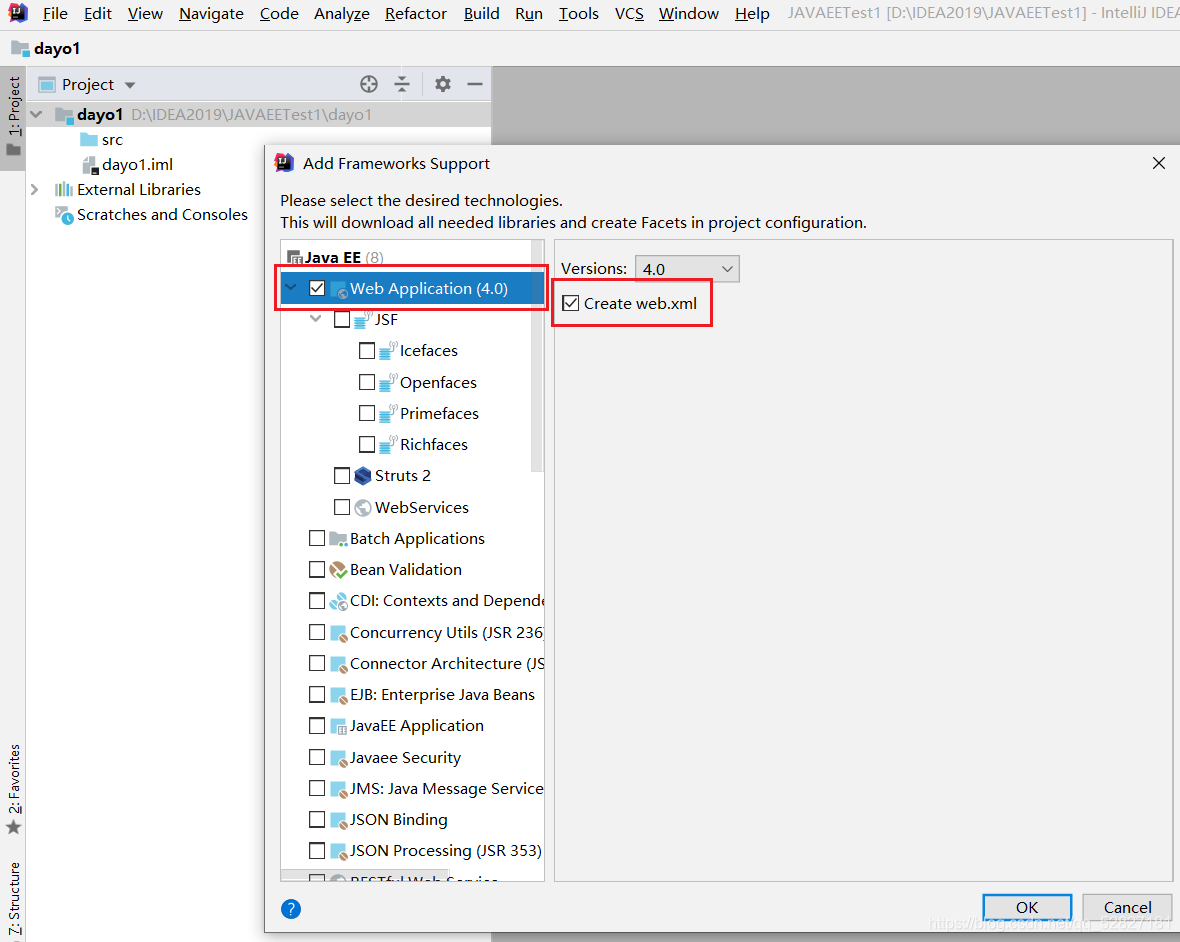1180x942 pixels.
Task: Open the Refactor menu
Action: click(415, 14)
